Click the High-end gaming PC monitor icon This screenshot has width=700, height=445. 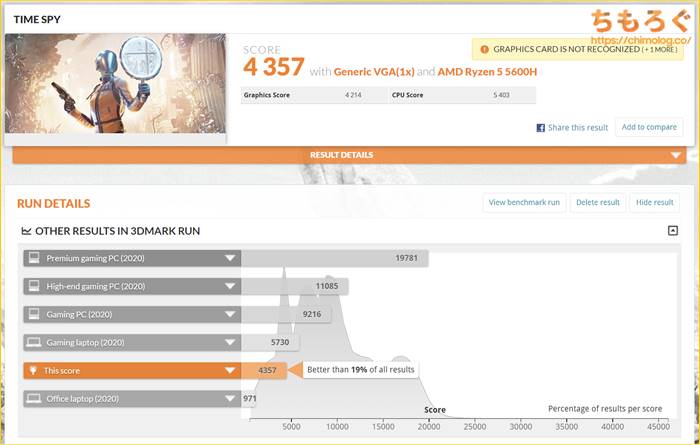[x=34, y=286]
